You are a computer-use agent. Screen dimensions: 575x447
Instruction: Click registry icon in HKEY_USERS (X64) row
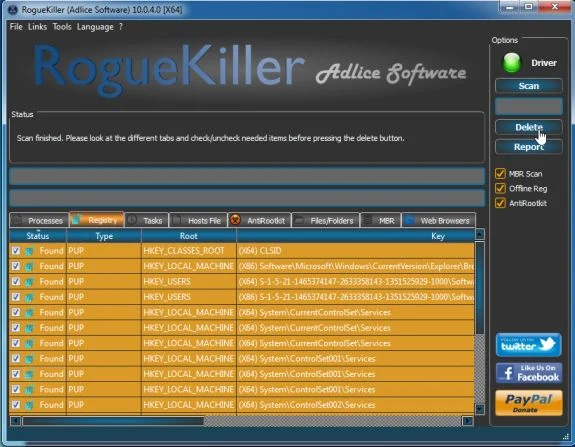coord(29,282)
